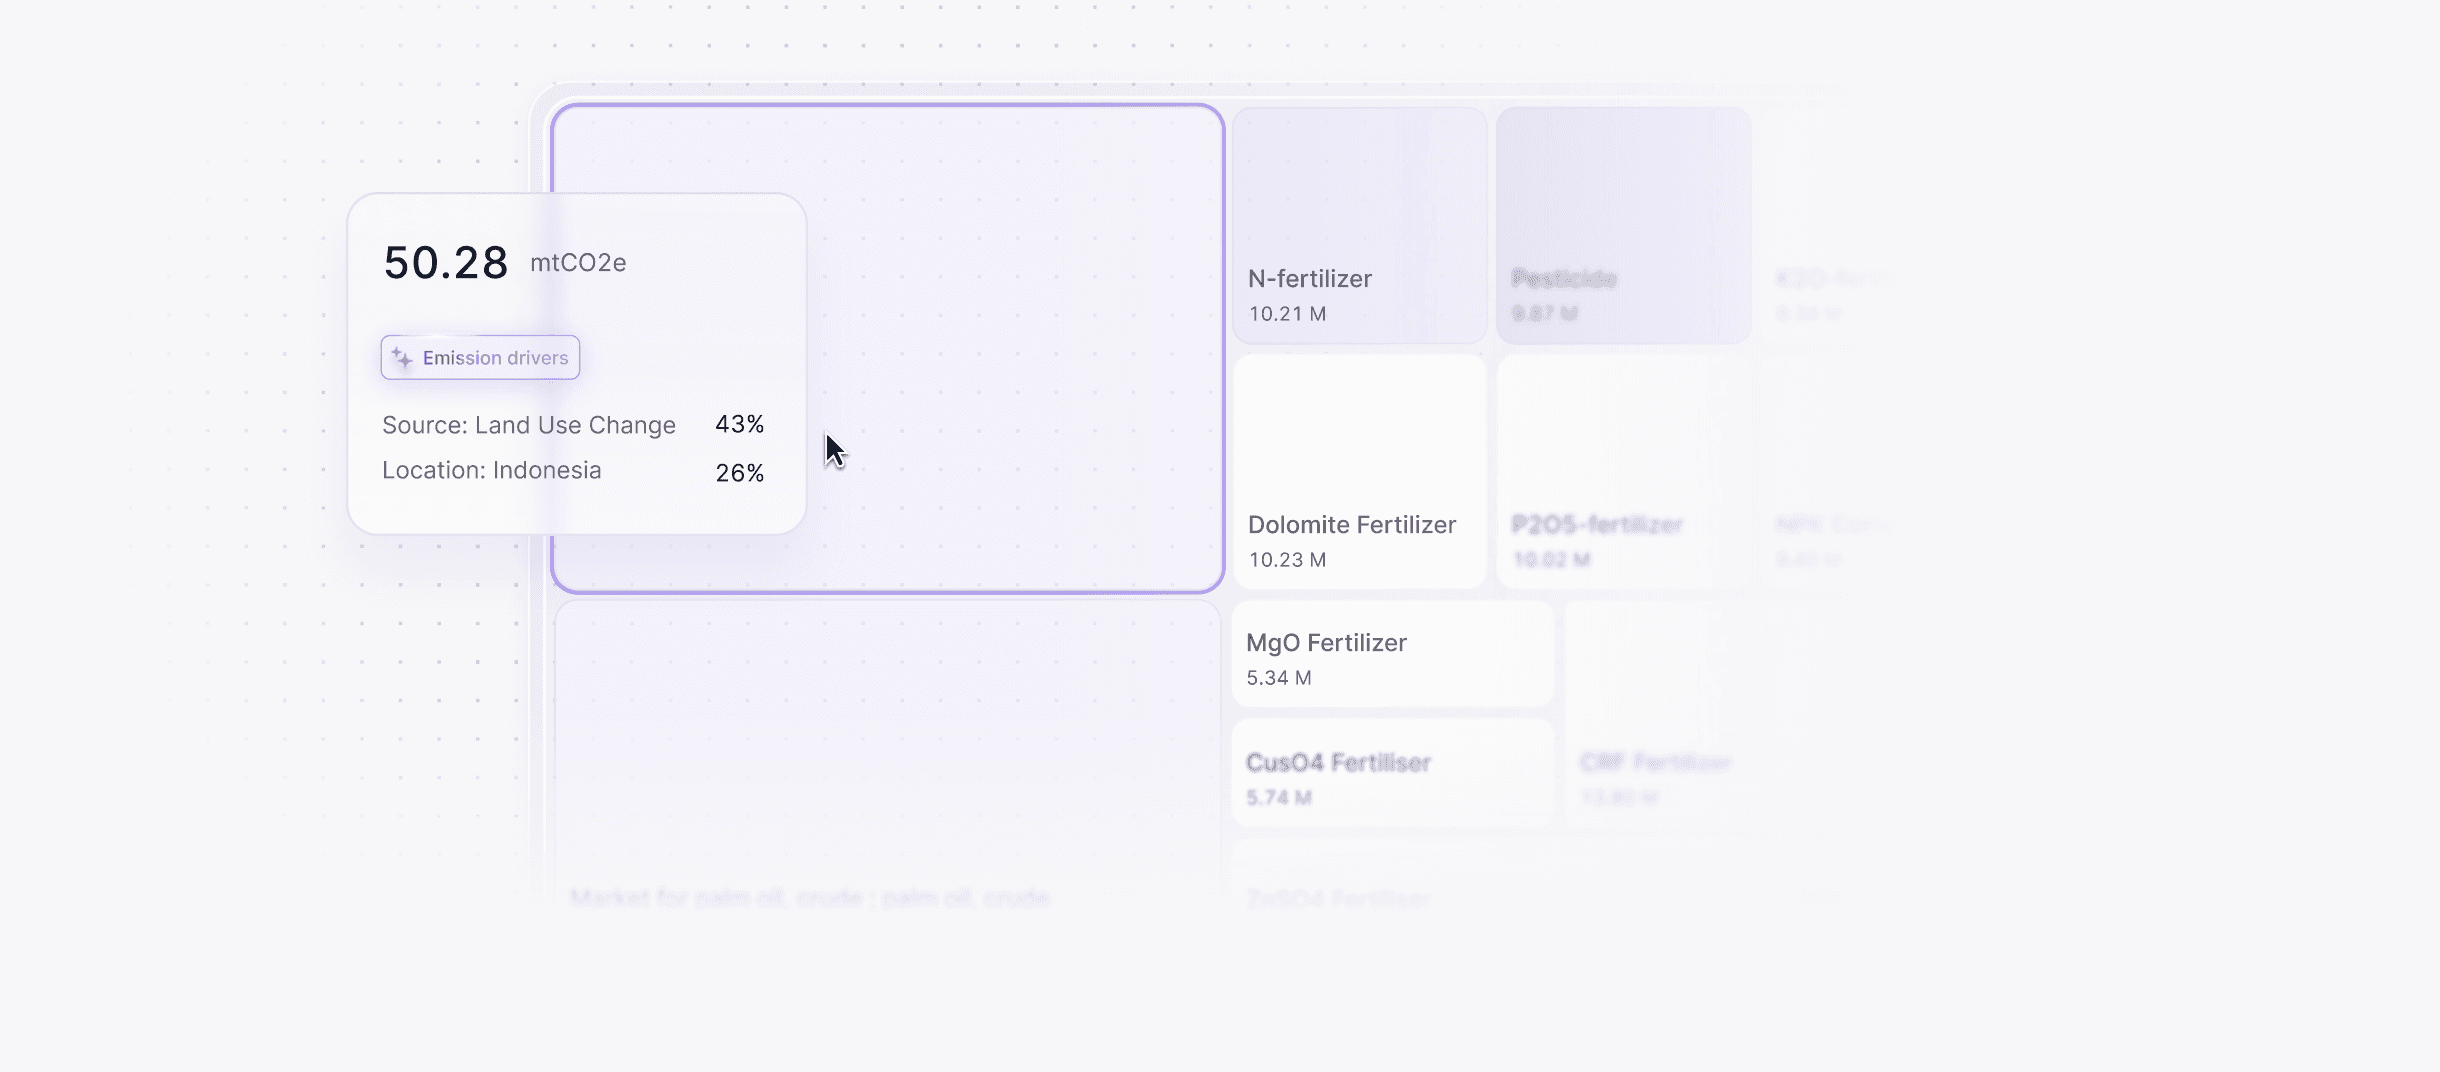Select the CusO4 Fertiliser tile
Viewport: 2440px width, 1072px height.
pos(1393,773)
